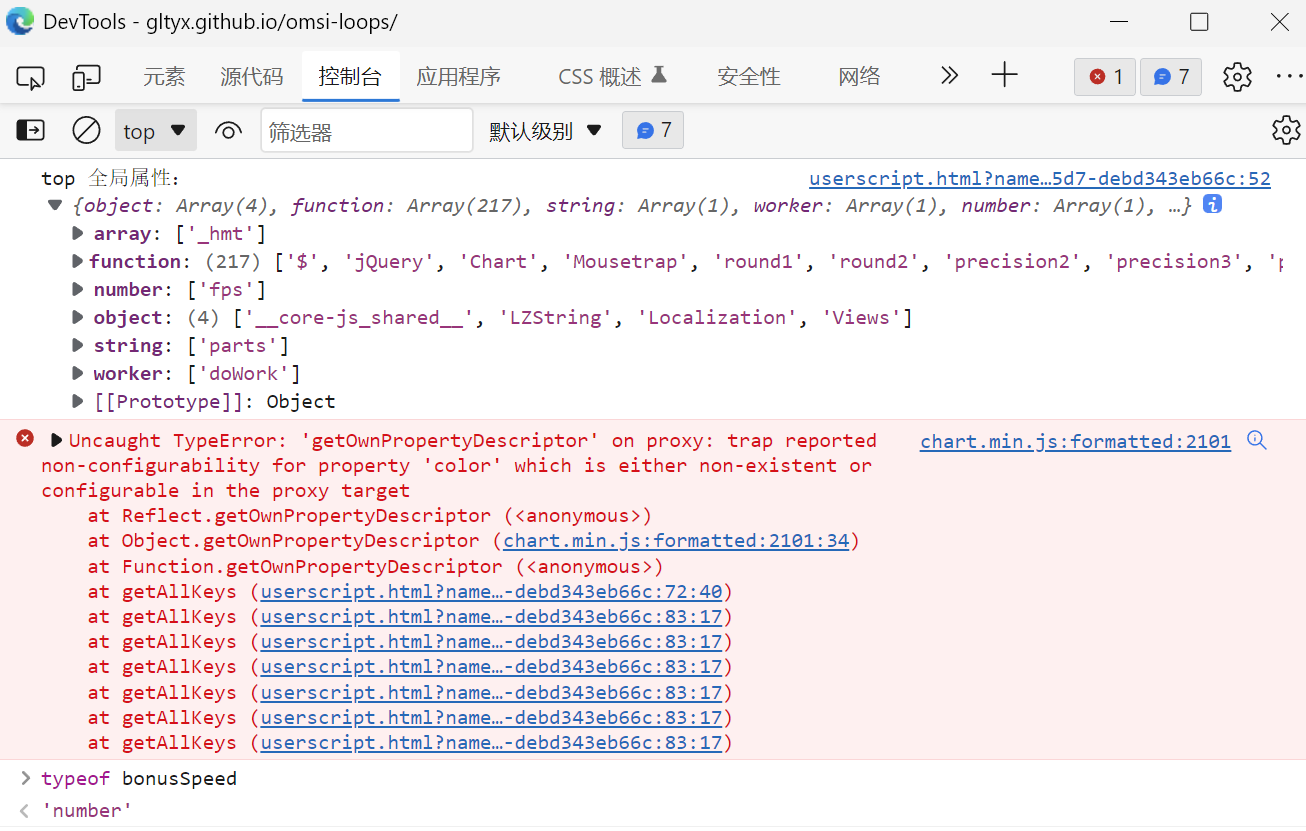Open the 1 error counter badge

point(1105,77)
